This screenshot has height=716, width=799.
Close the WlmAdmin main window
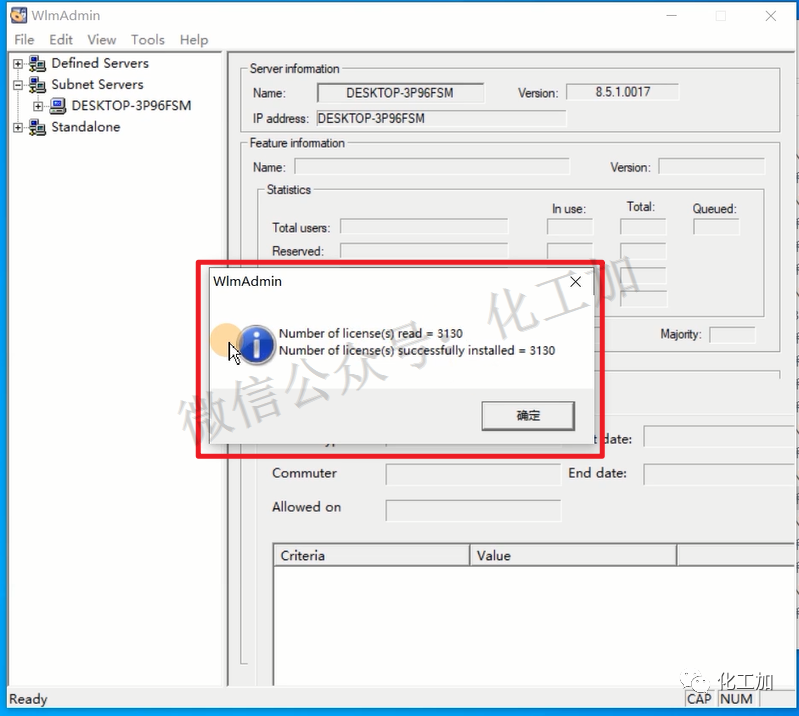[x=770, y=16]
